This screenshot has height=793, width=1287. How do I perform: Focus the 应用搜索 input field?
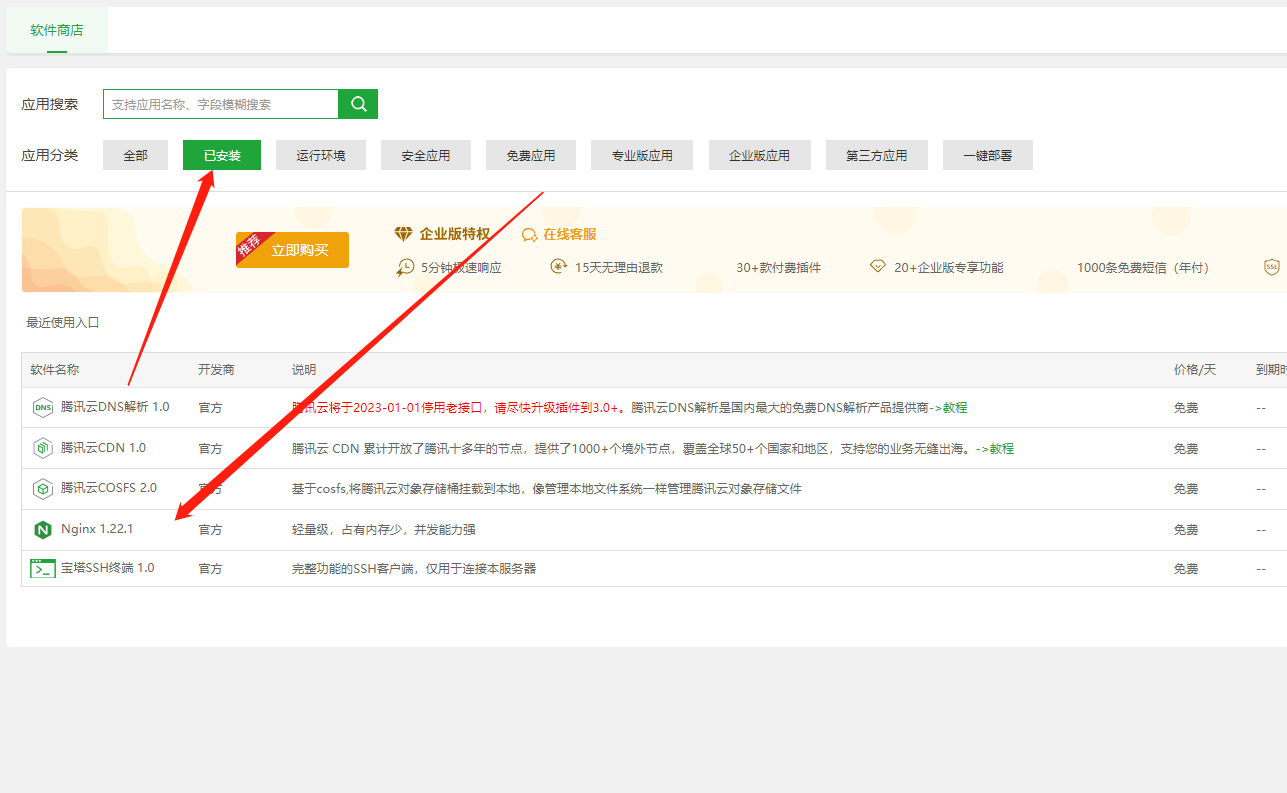click(x=221, y=104)
